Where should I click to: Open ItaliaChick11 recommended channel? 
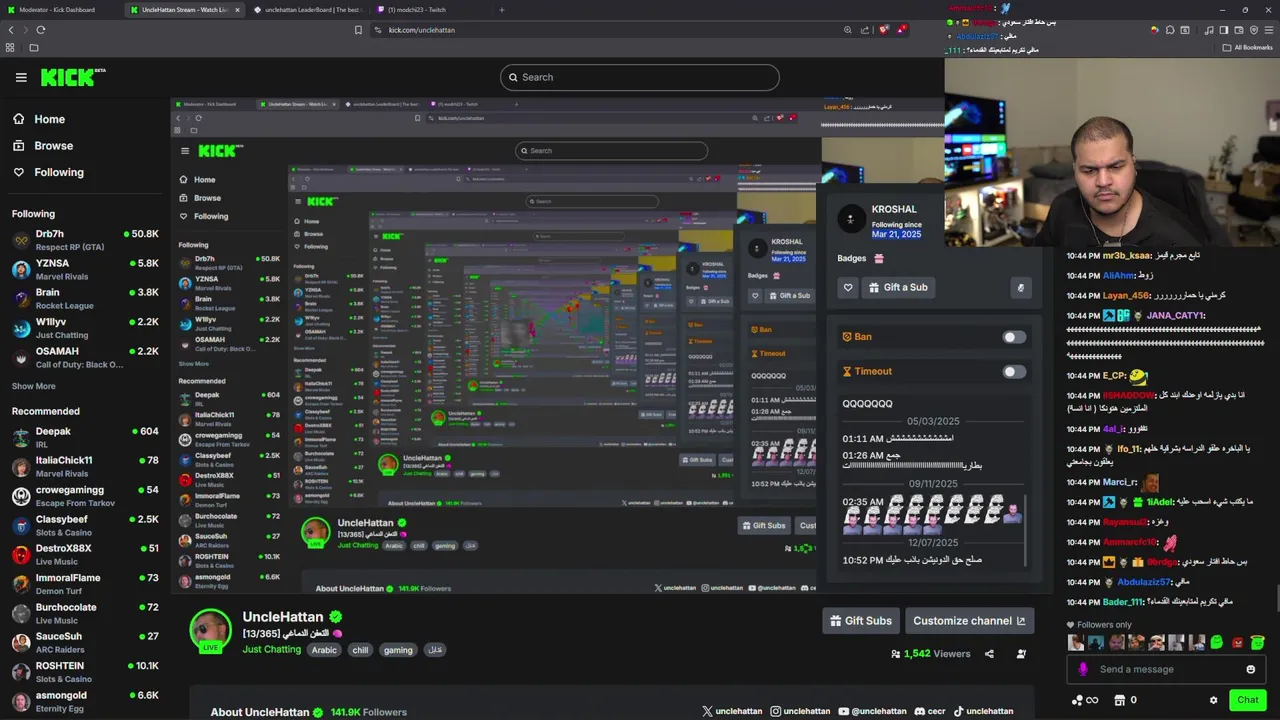click(x=85, y=467)
